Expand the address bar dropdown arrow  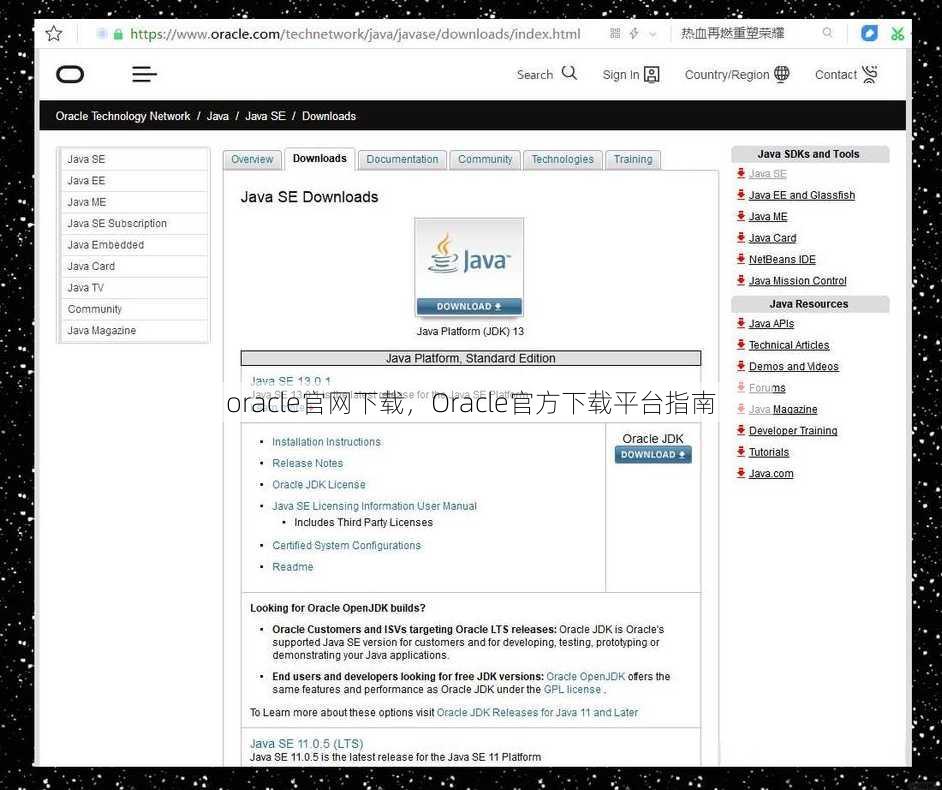click(653, 34)
